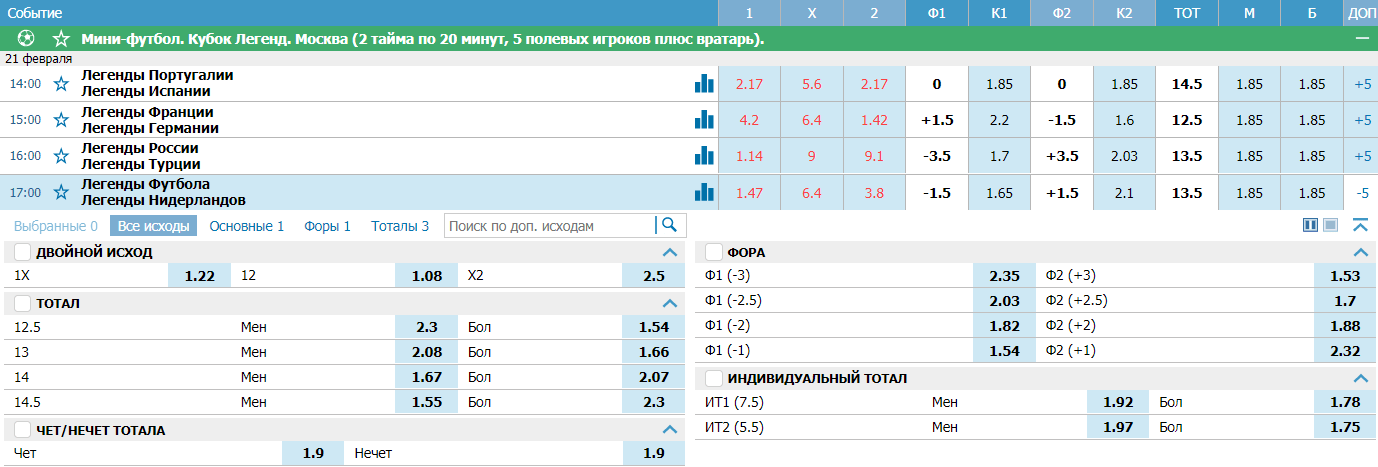Click in the Поиск по доп. исходам field
The height and width of the screenshot is (467, 1378).
[550, 226]
